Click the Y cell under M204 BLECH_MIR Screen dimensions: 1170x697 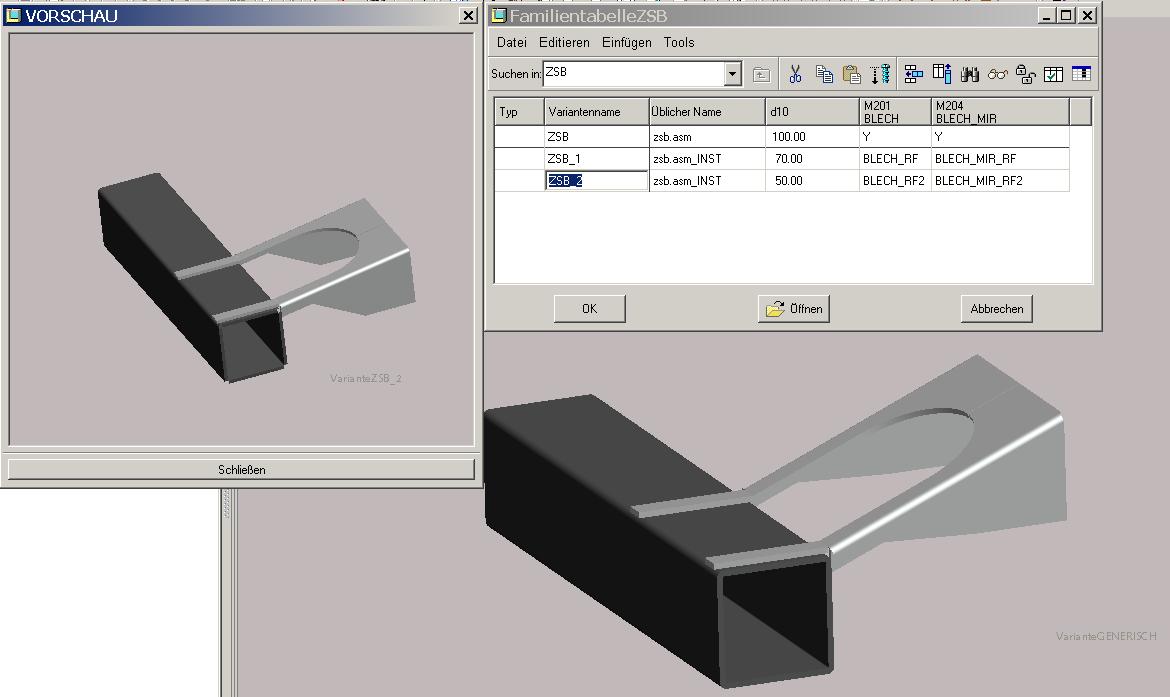1001,137
